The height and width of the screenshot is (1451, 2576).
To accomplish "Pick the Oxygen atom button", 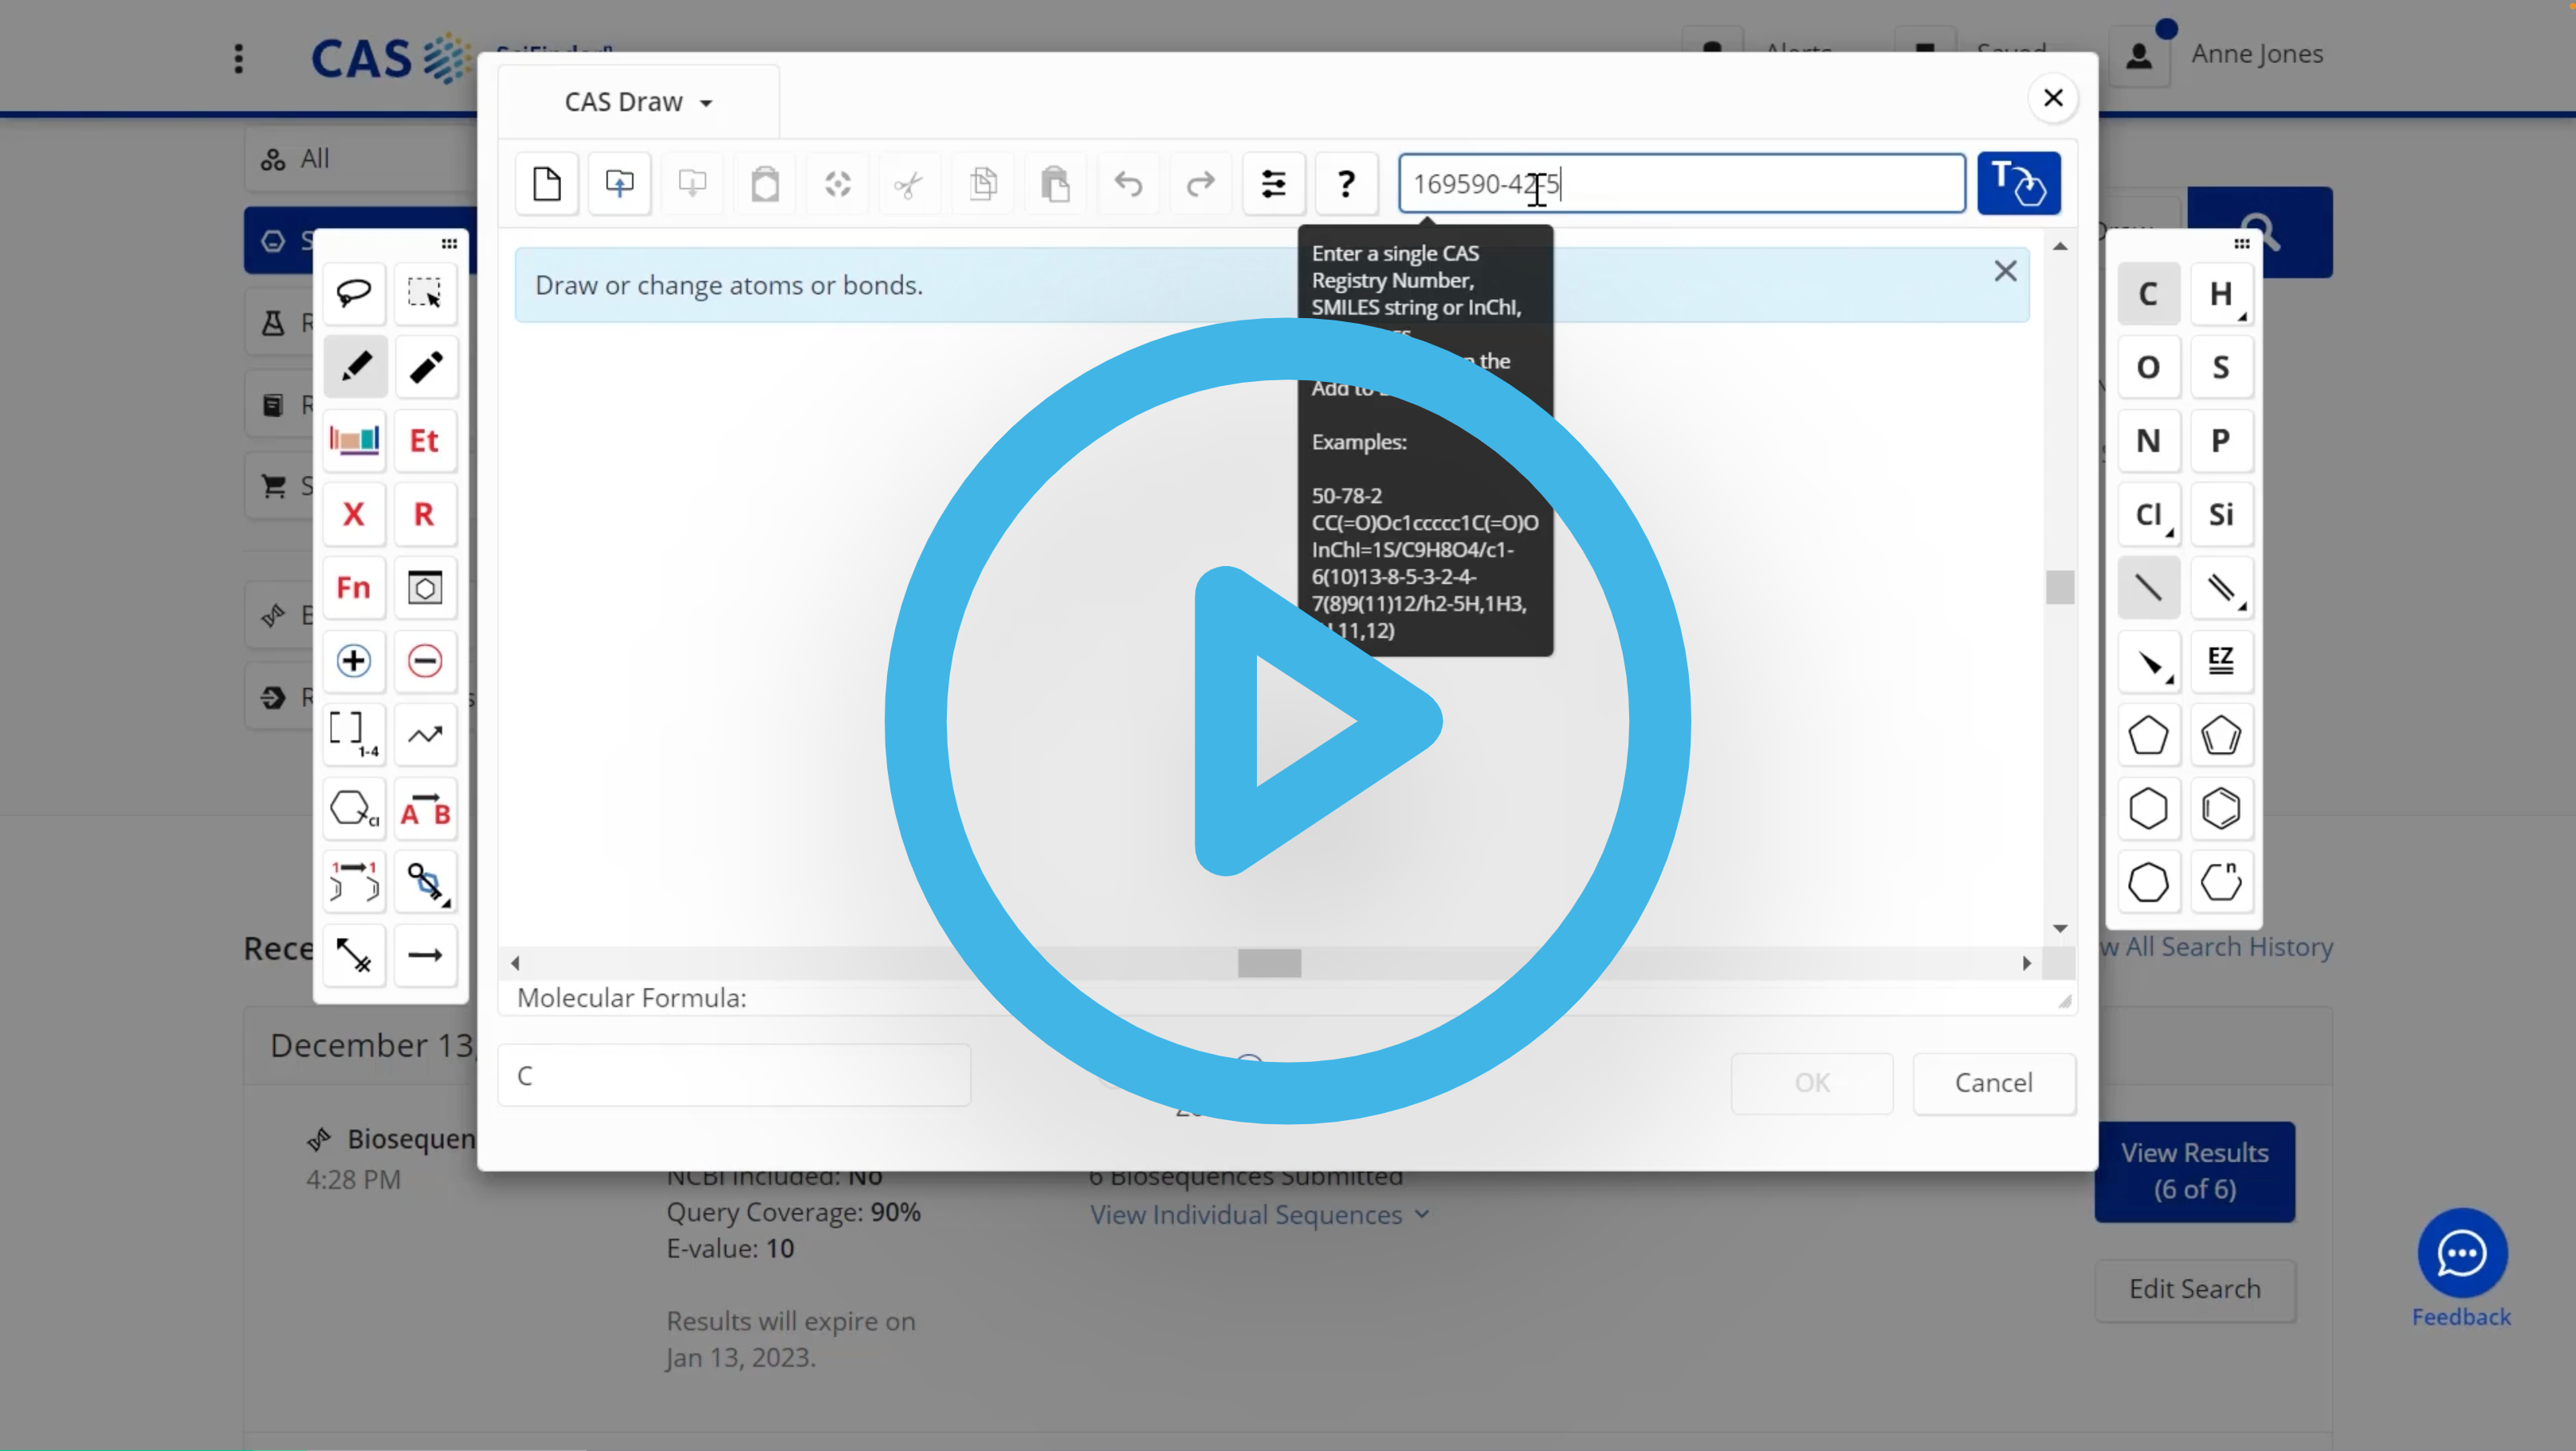I will (2148, 367).
